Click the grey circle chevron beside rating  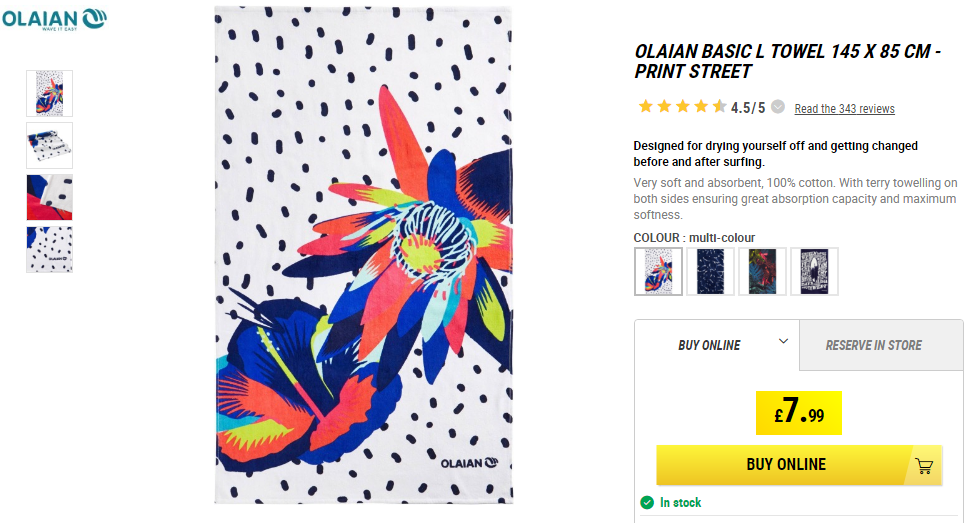click(x=778, y=106)
